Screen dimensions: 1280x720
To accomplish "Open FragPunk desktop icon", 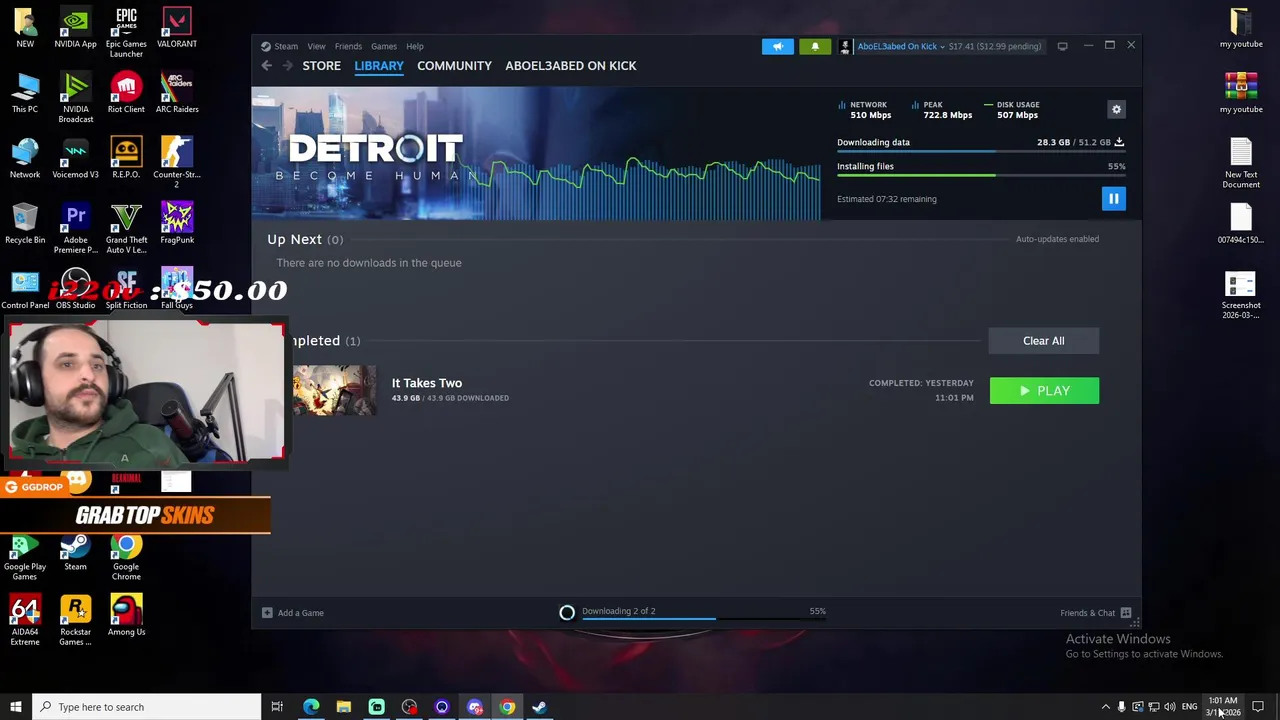I will pyautogui.click(x=177, y=224).
